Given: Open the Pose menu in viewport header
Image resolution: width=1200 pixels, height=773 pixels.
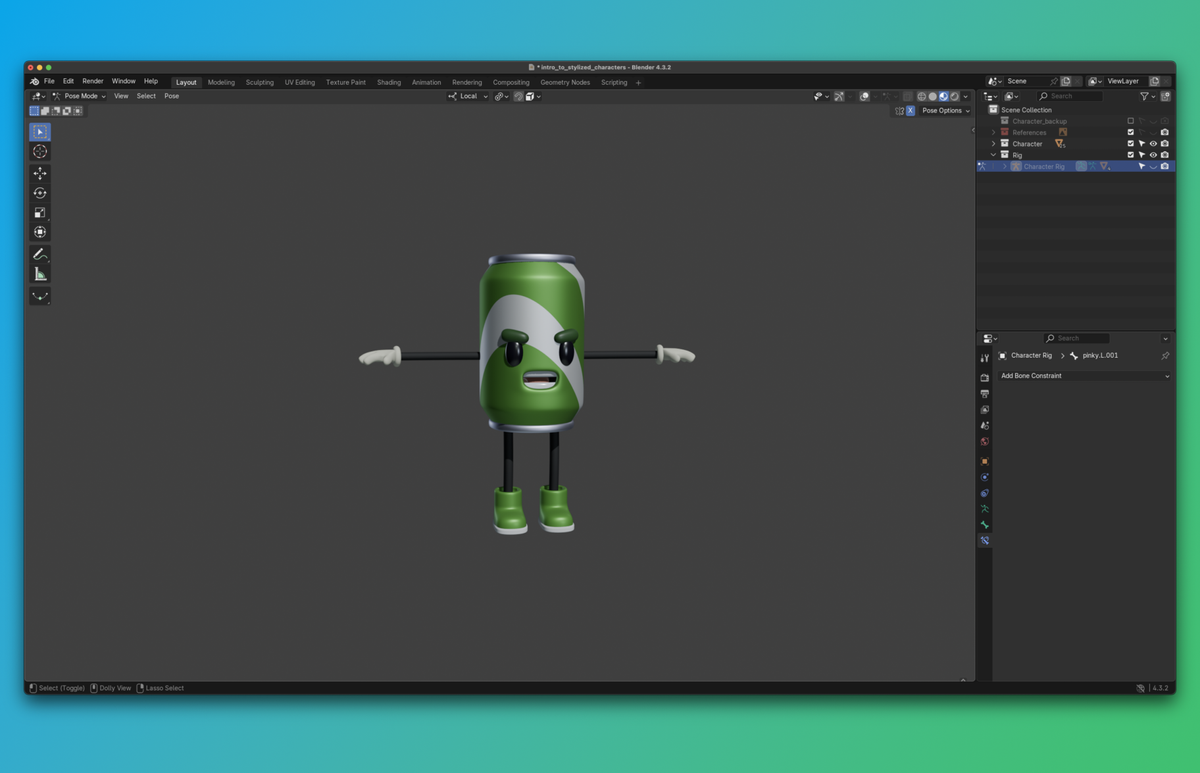Looking at the screenshot, I should [x=172, y=96].
